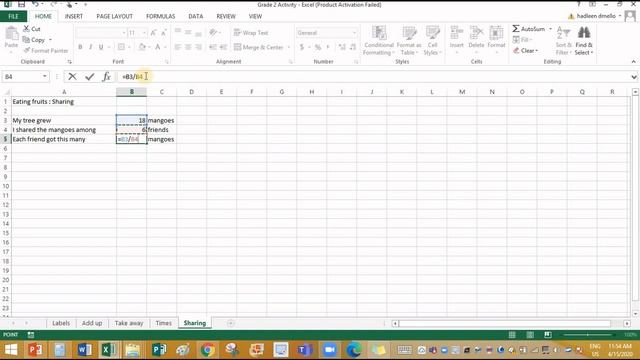
Task: Open Word from the taskbar
Action: pyautogui.click(x=84, y=350)
